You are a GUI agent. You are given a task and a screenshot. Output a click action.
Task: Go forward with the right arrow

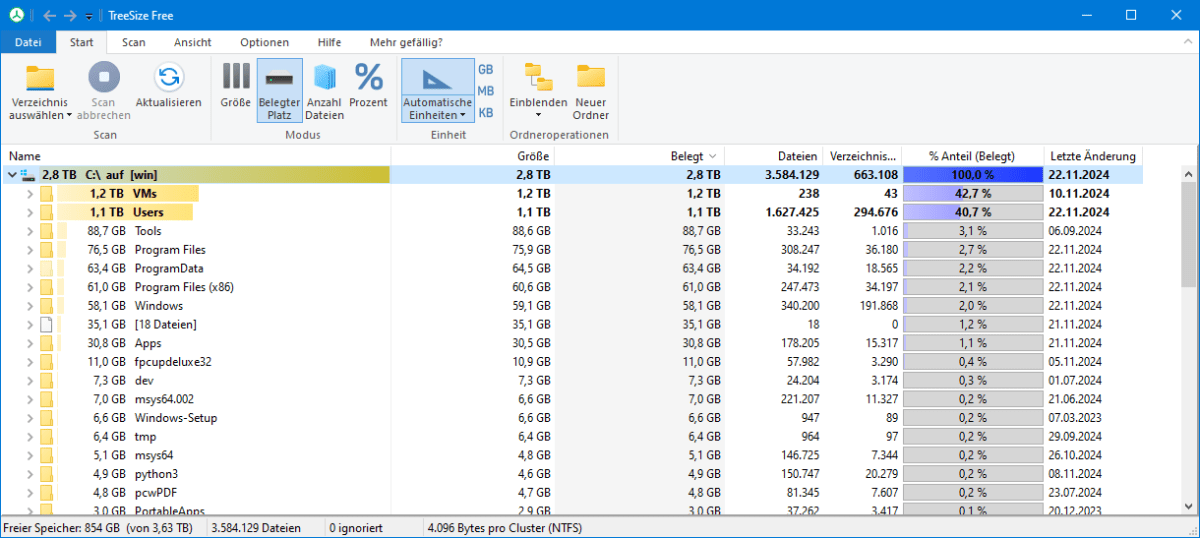click(x=70, y=15)
